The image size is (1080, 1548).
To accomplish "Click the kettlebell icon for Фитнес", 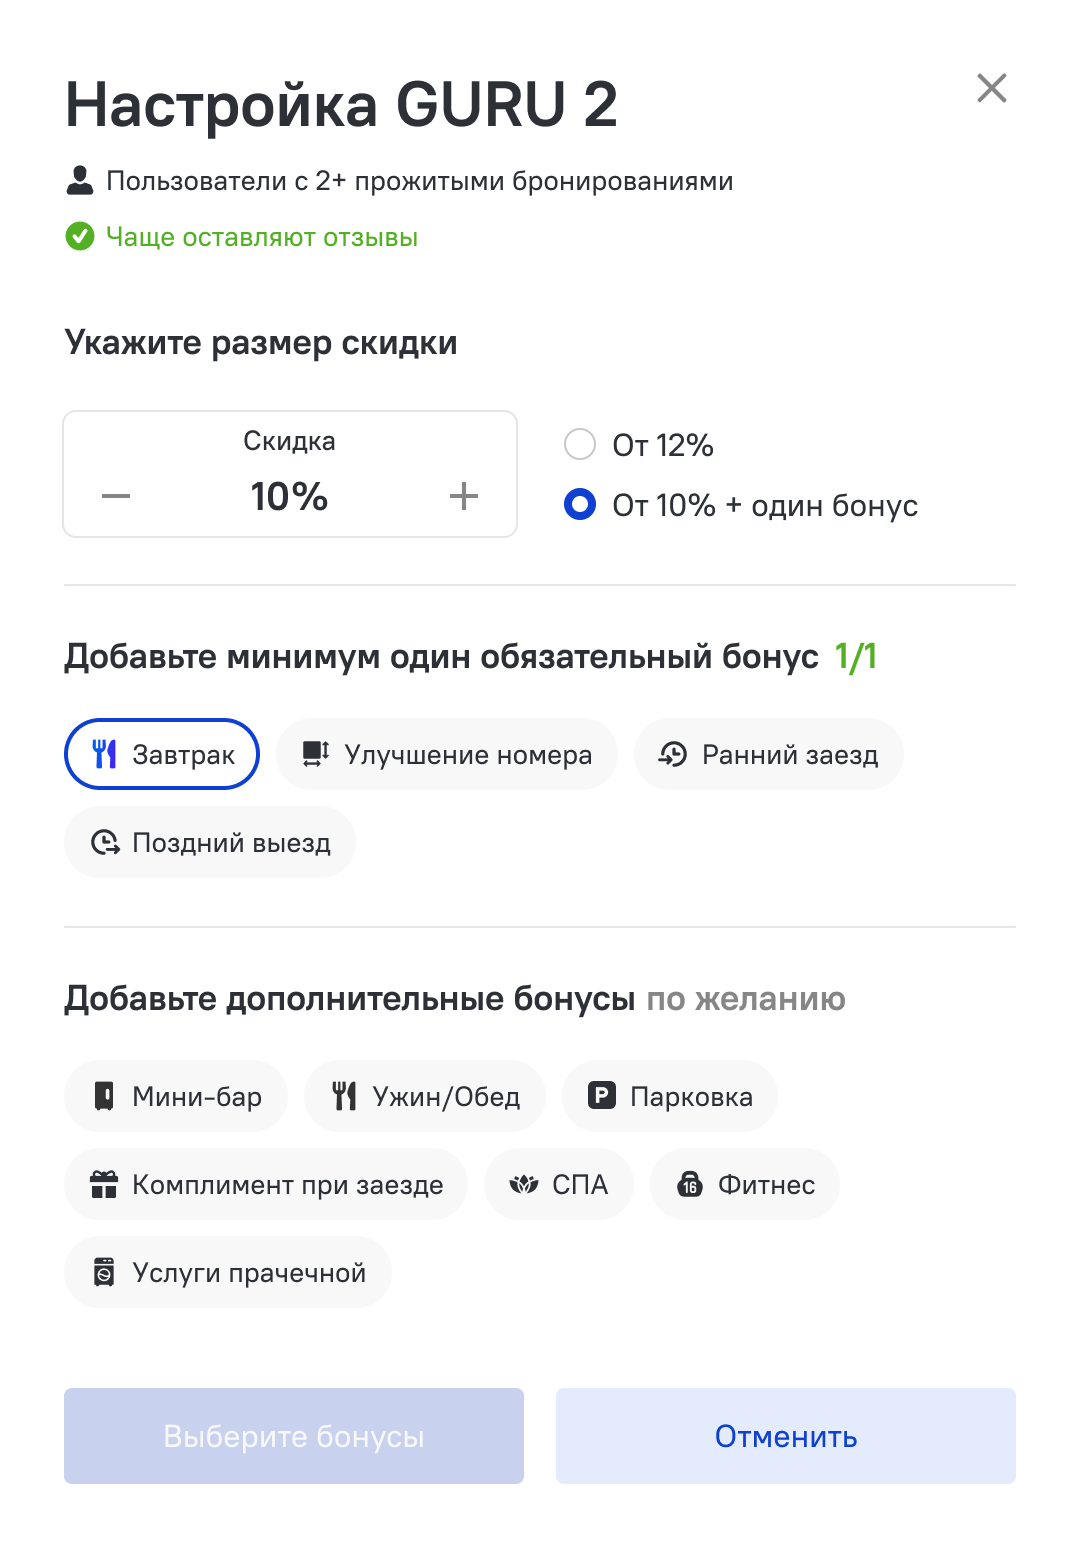I will coord(690,1184).
